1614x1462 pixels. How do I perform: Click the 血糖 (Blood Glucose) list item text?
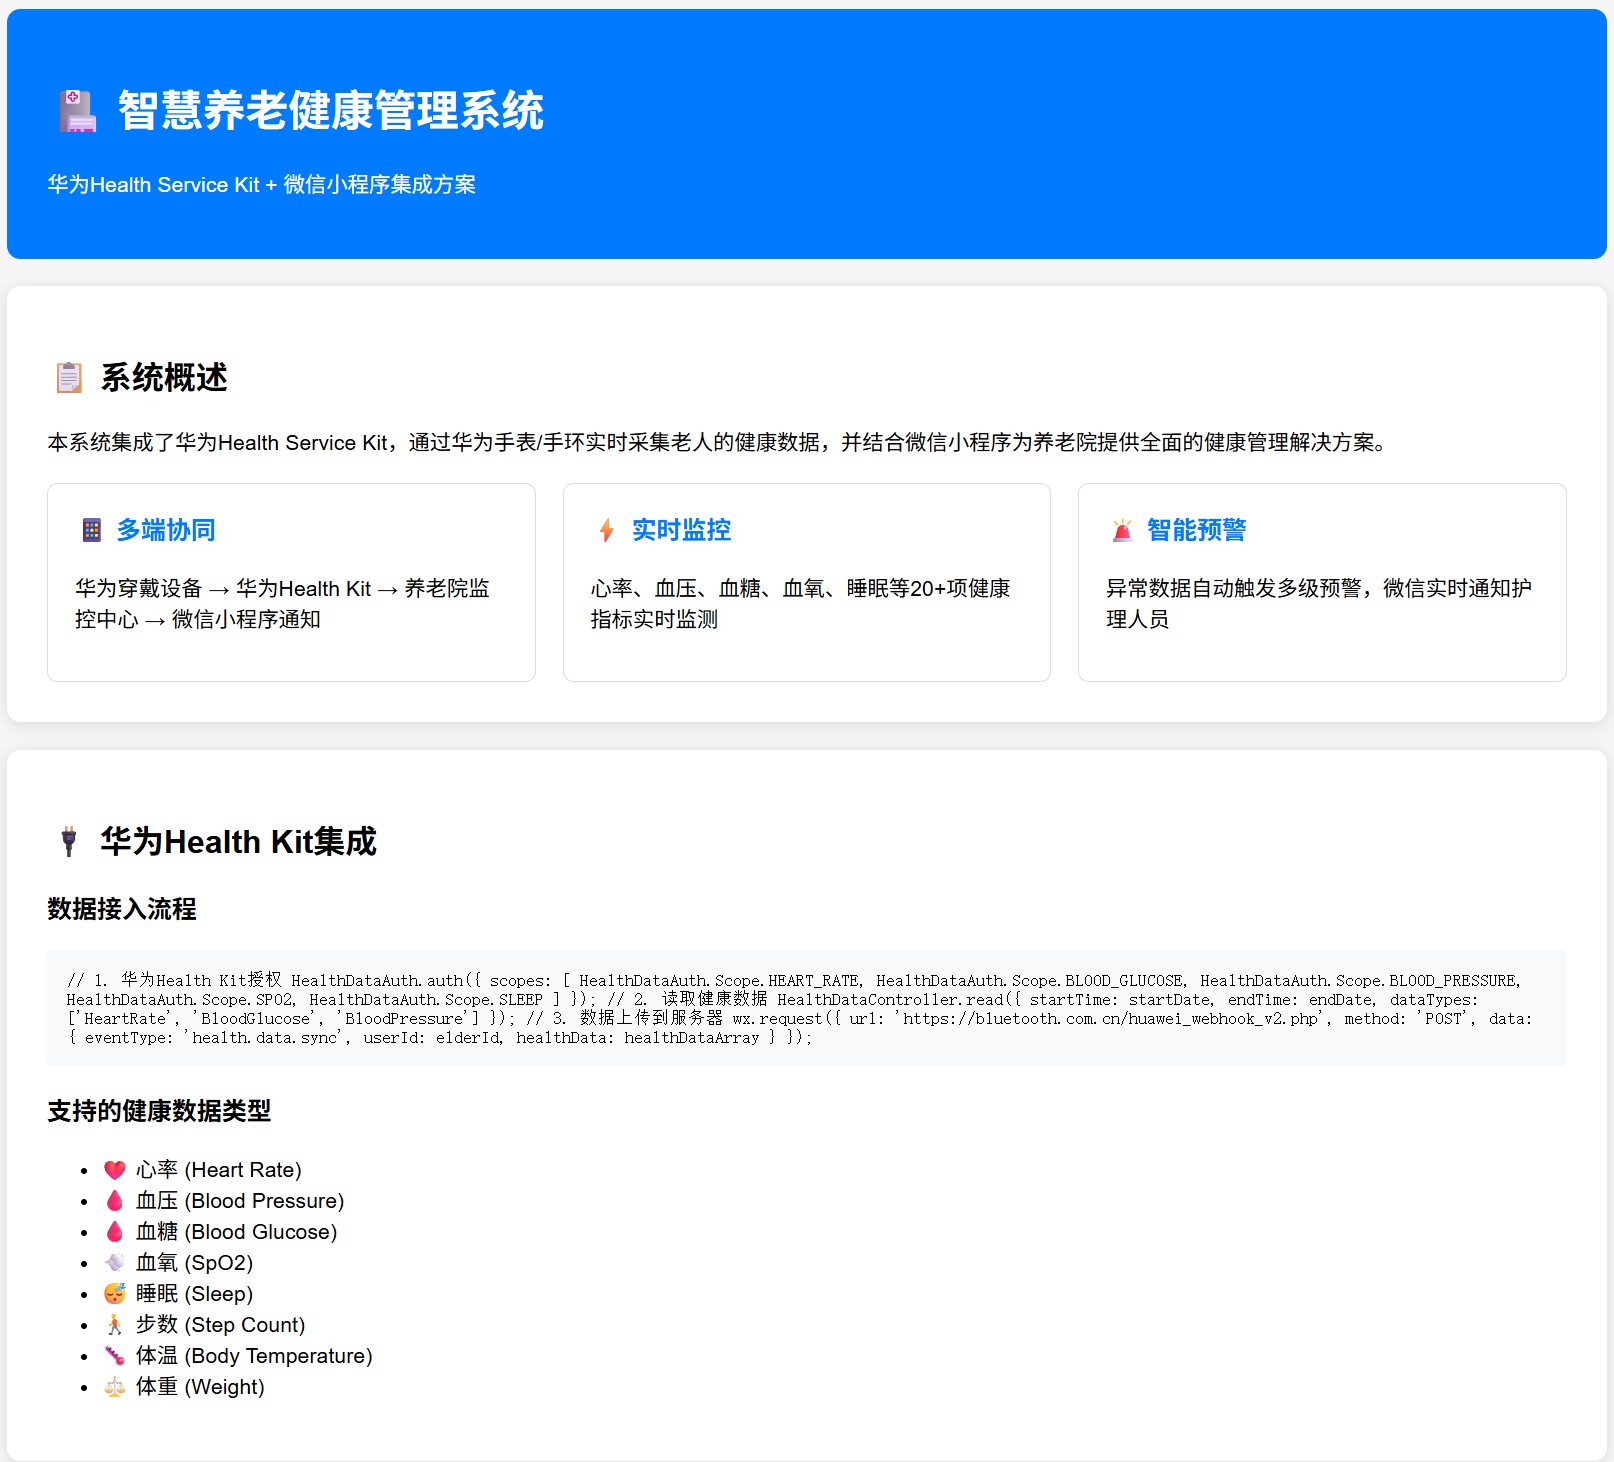click(236, 1232)
